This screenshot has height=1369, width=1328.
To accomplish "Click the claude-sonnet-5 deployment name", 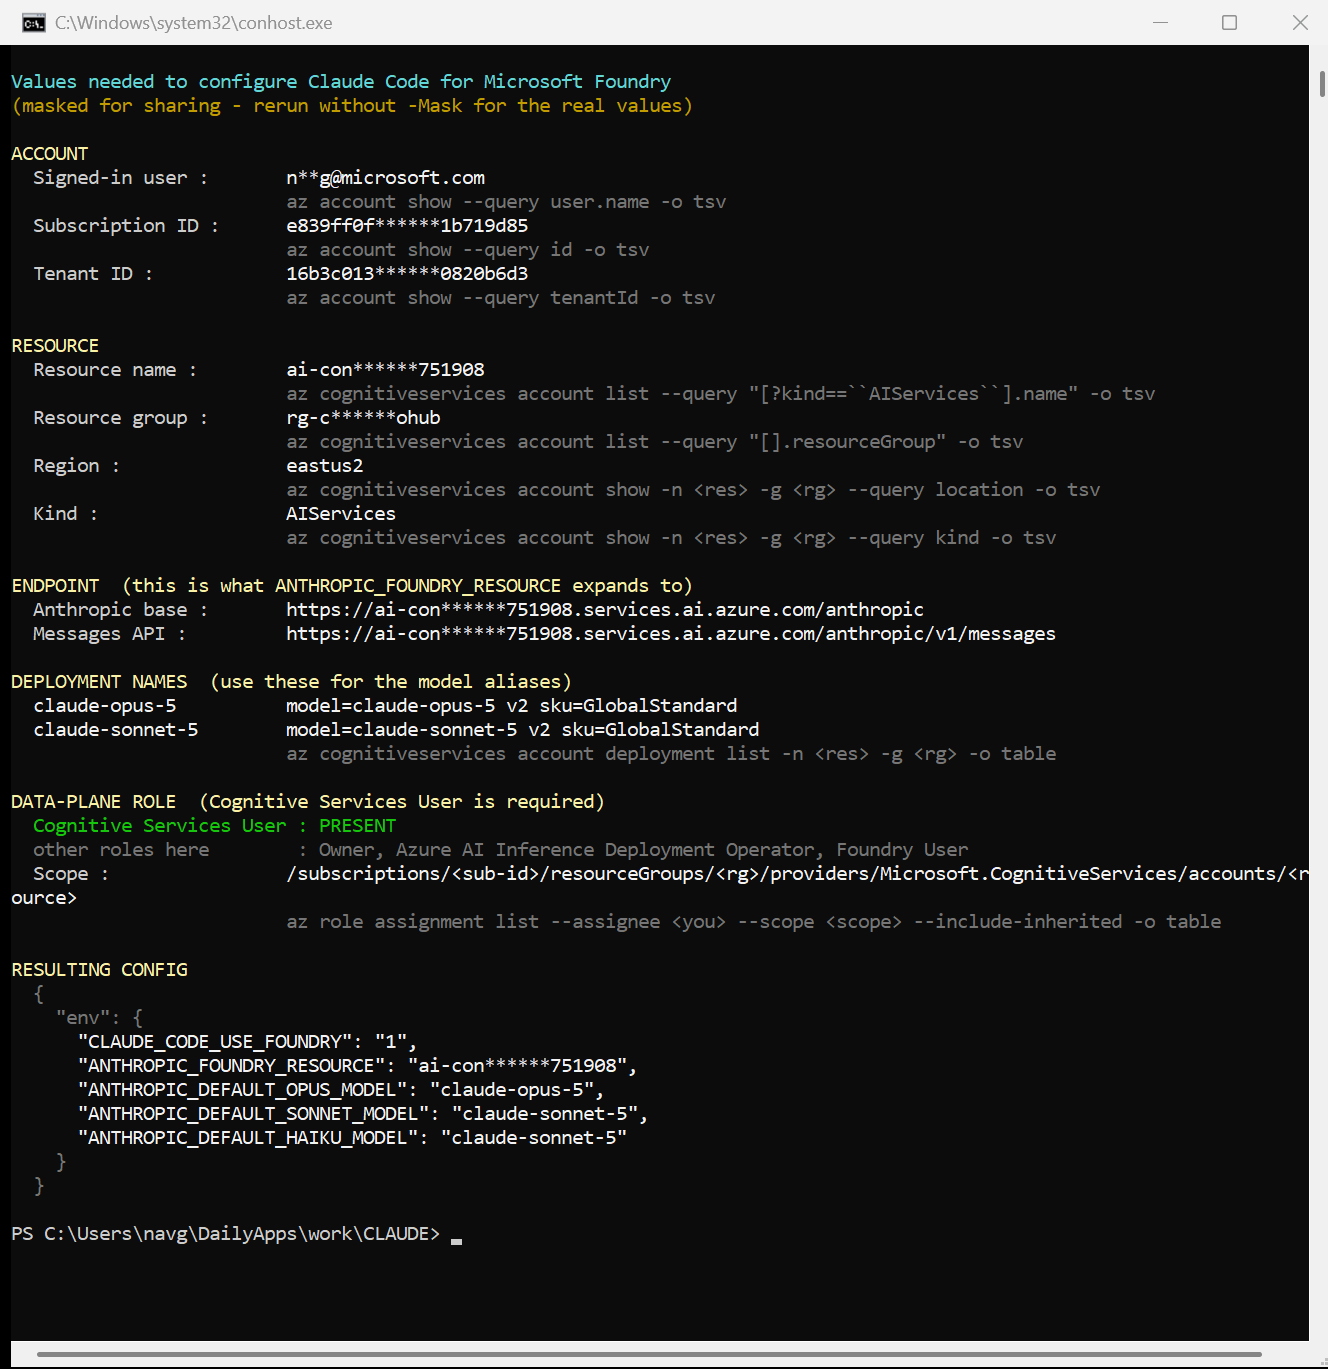I will (x=116, y=730).
